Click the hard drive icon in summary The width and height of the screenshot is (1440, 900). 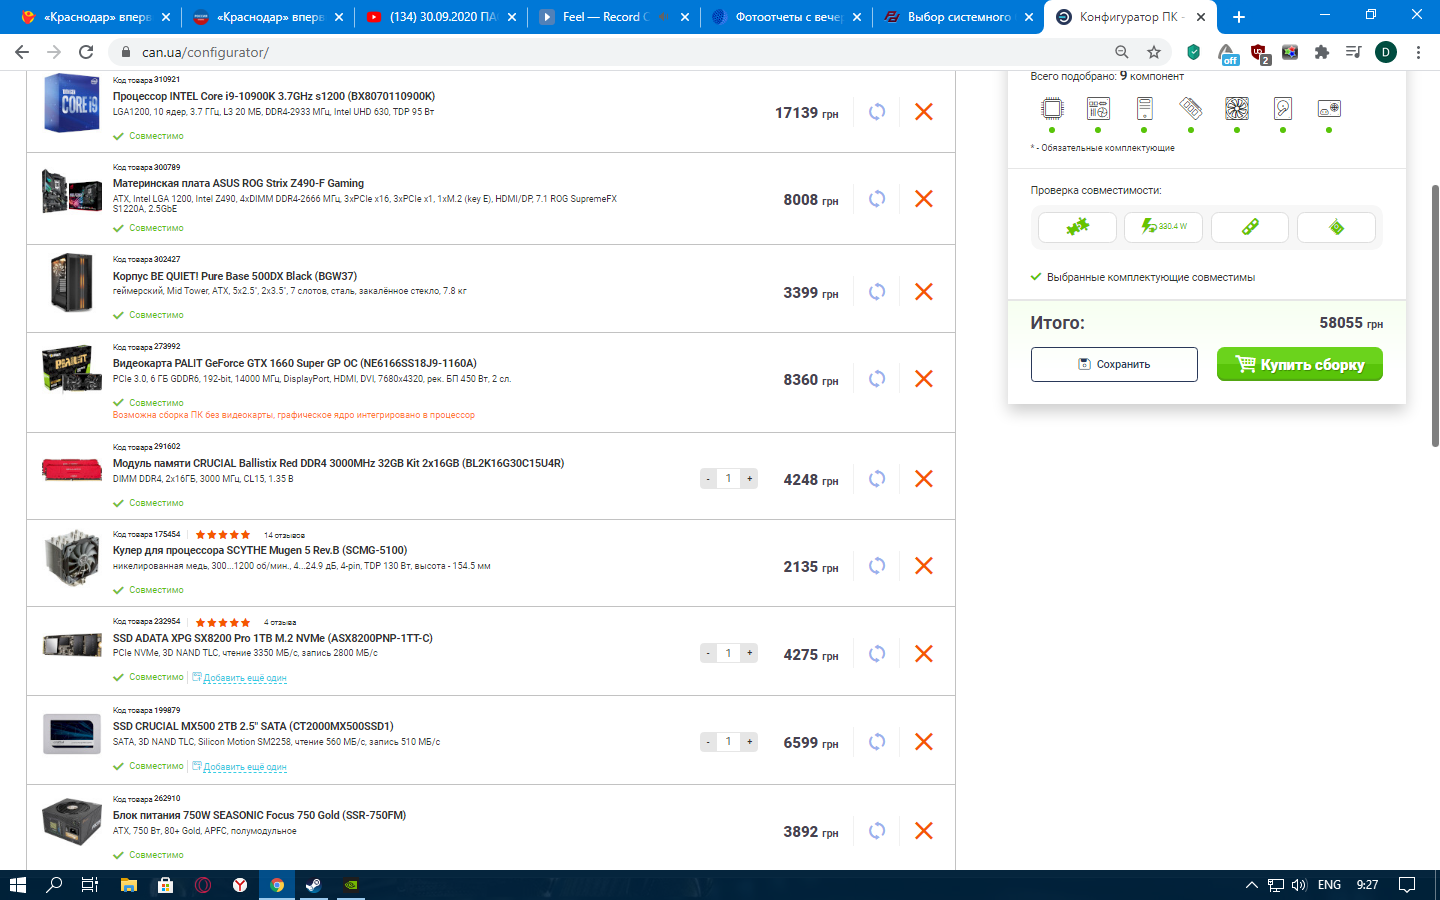[x=1283, y=108]
